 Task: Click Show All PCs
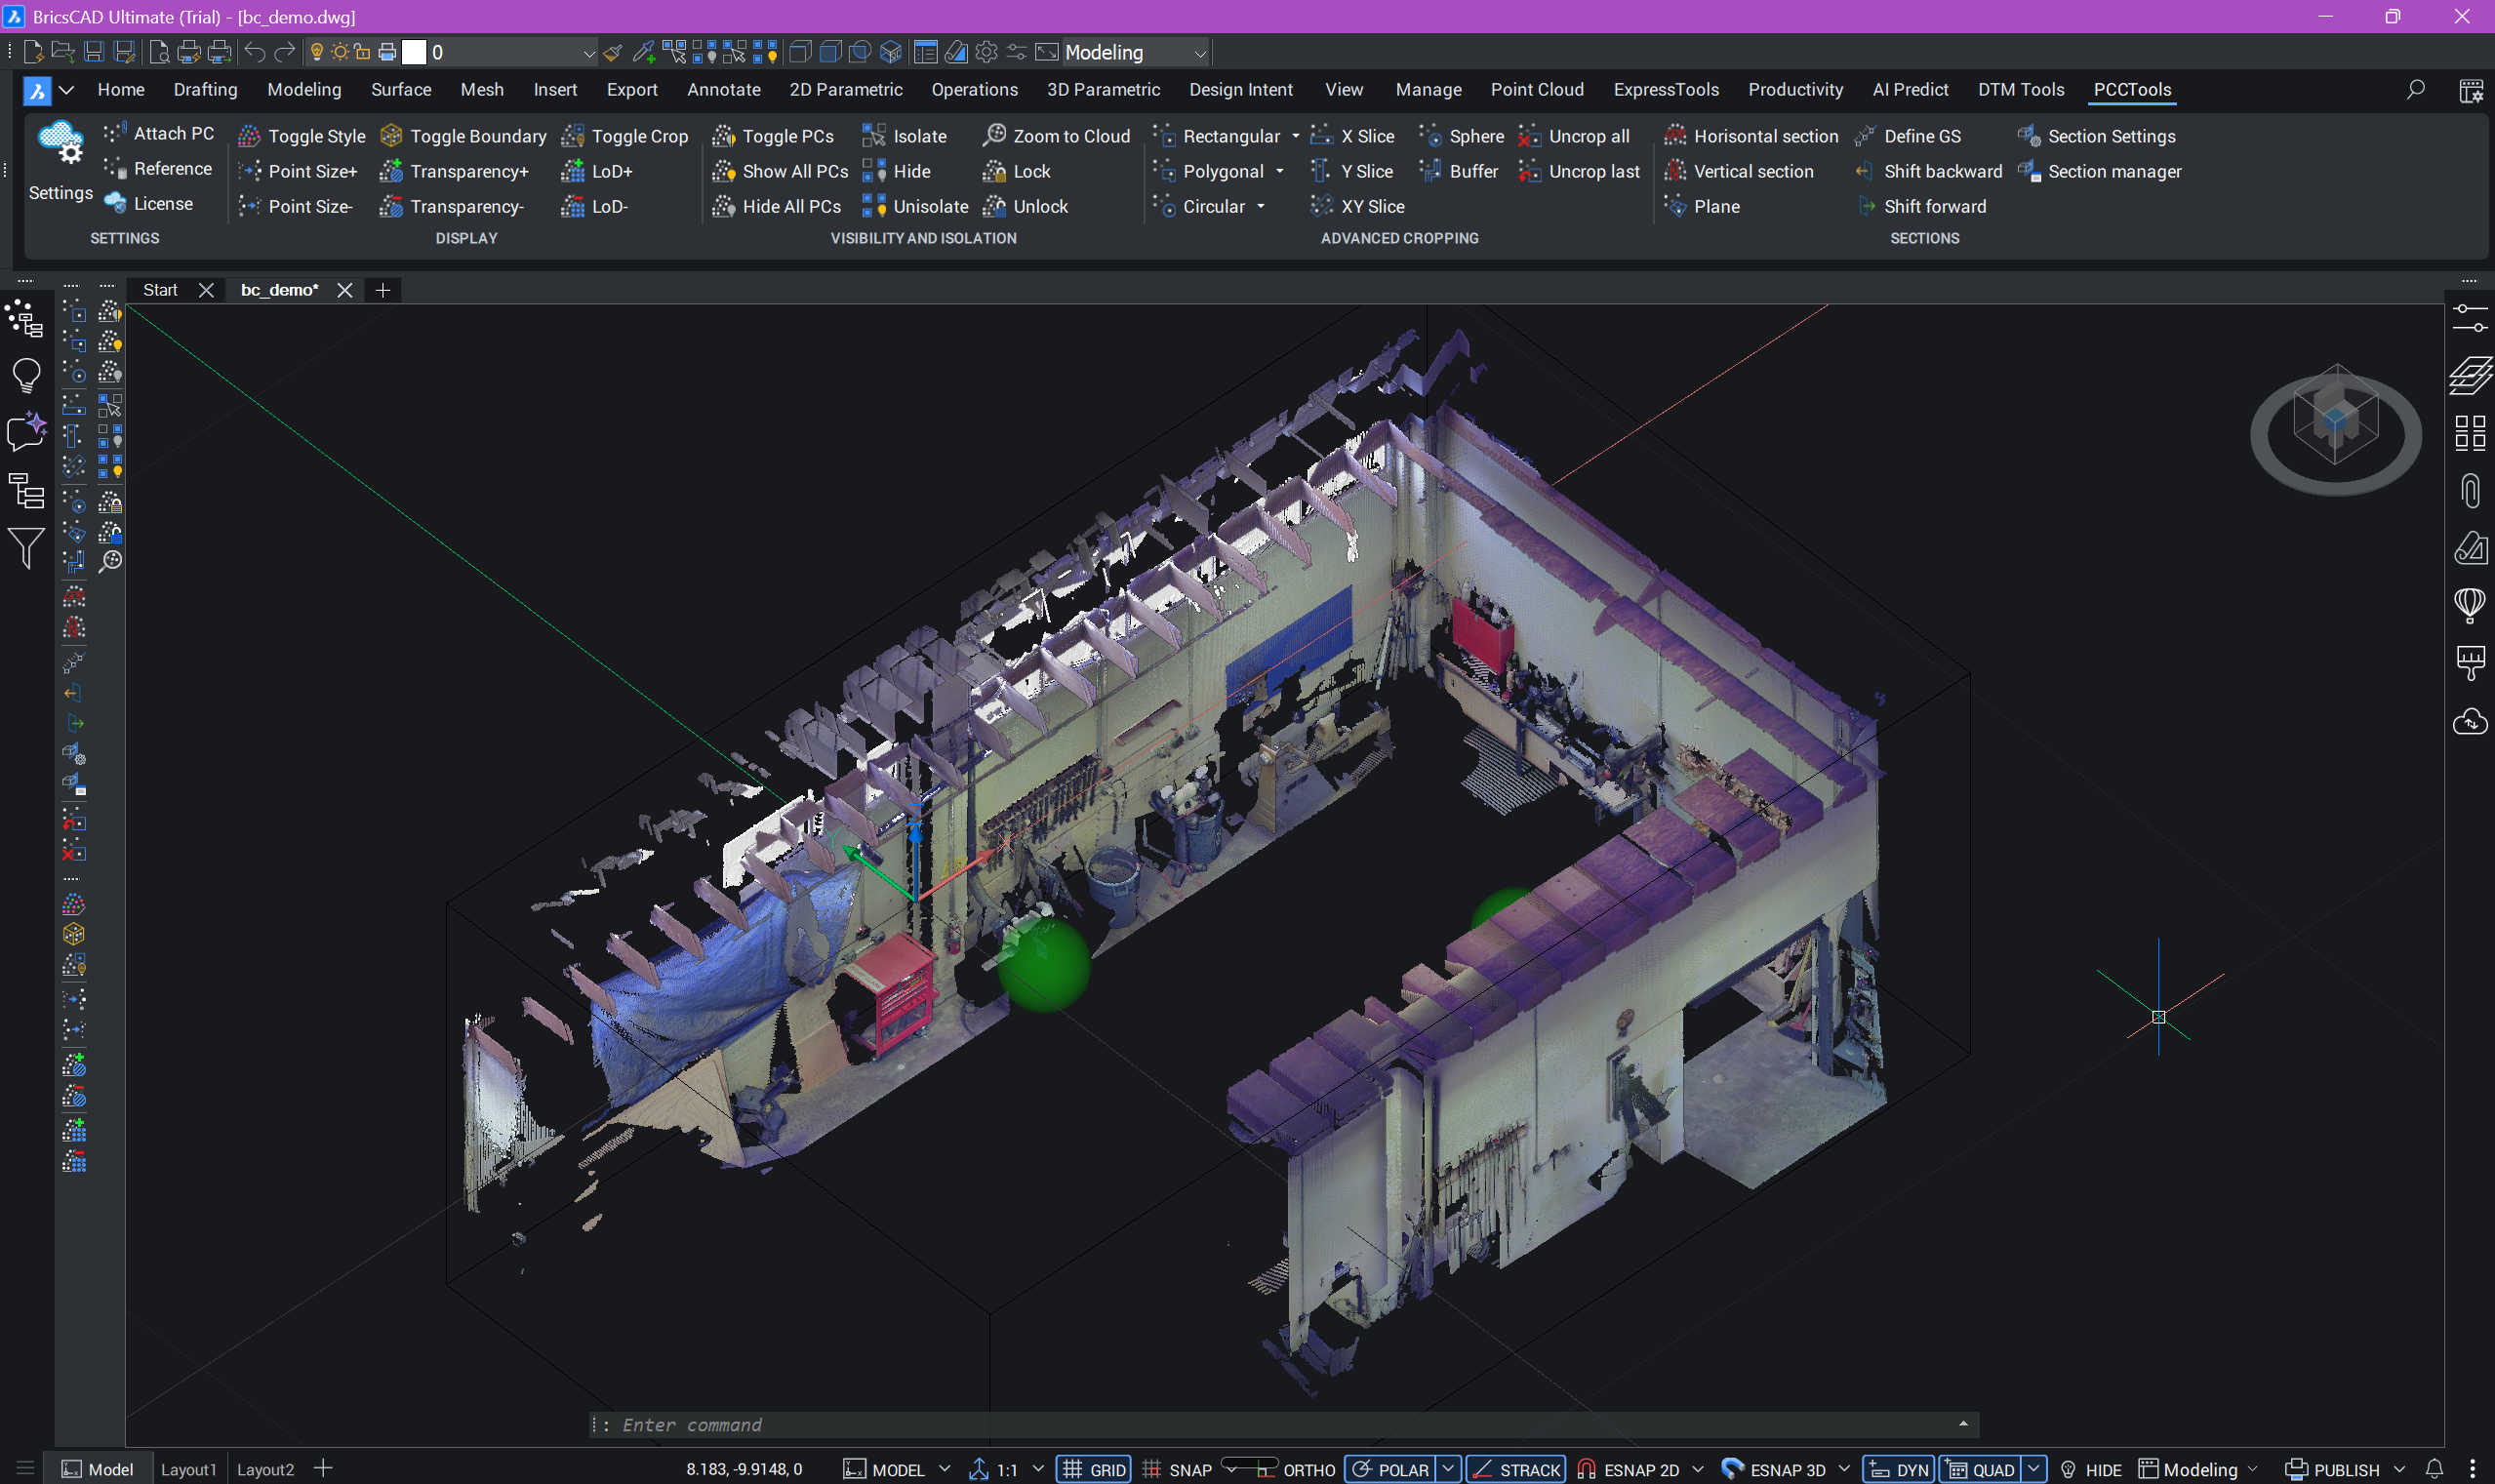point(780,171)
